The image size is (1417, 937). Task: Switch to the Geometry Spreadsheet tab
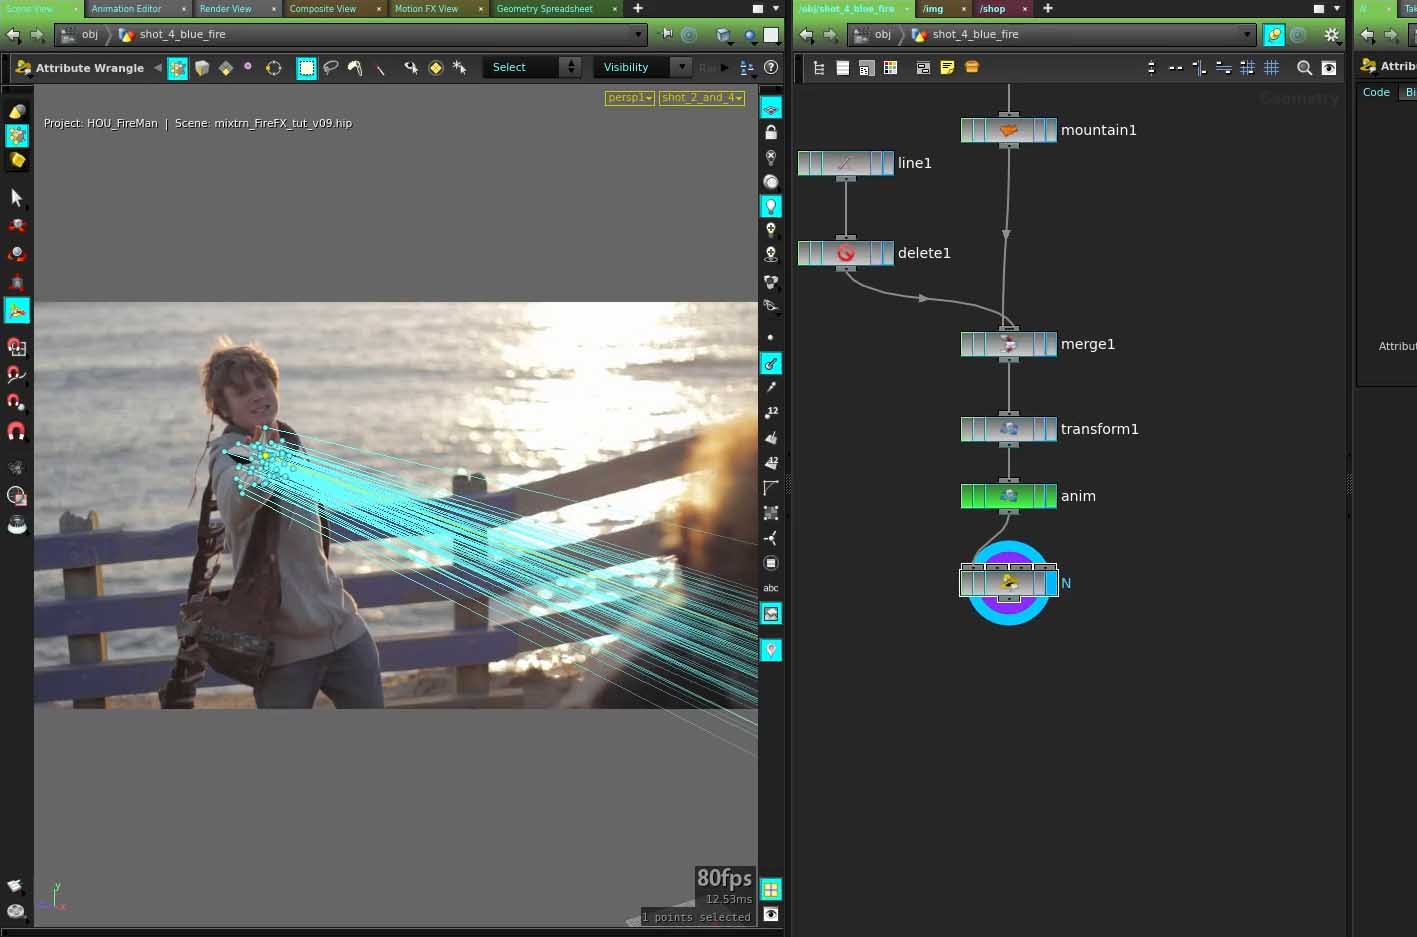(x=544, y=9)
